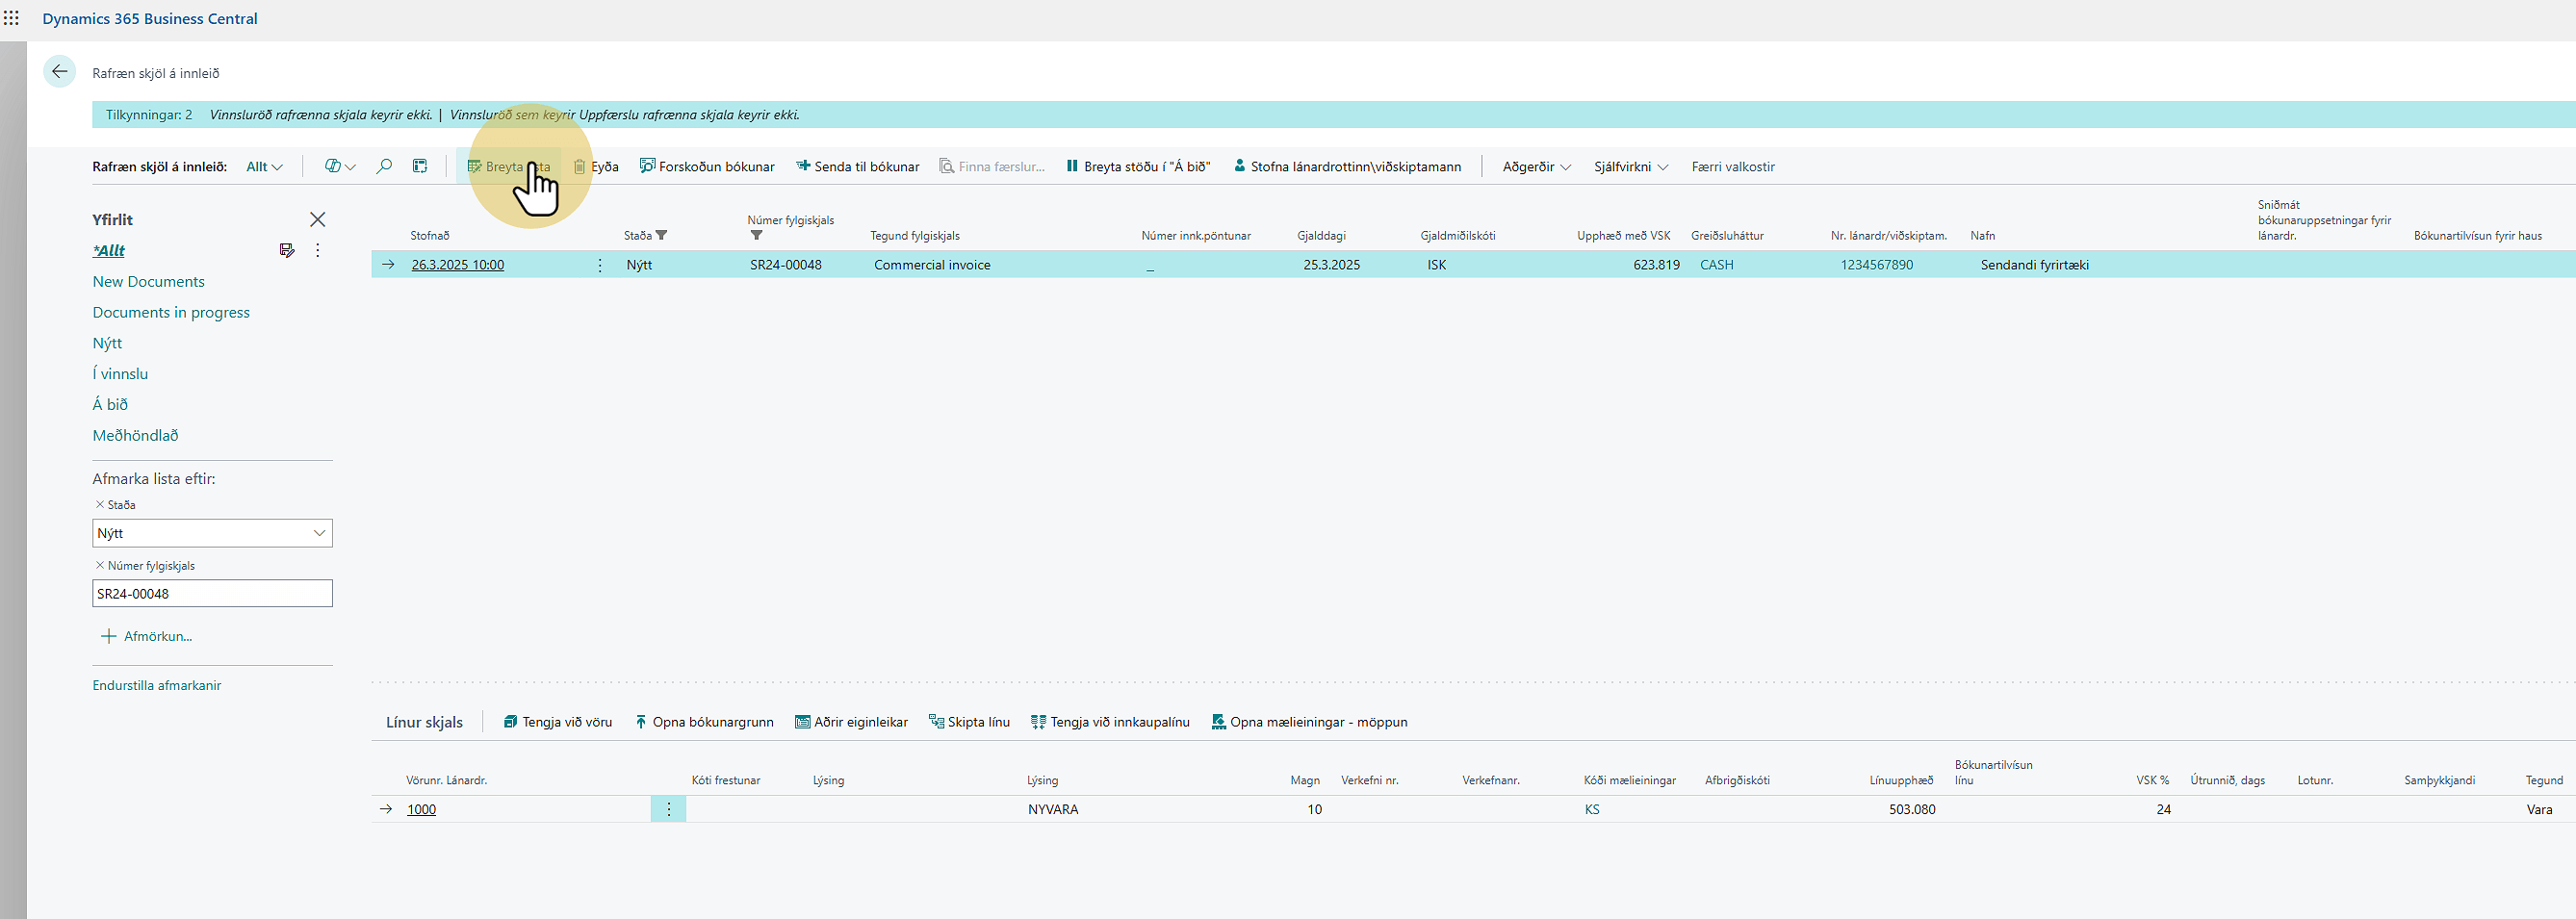The image size is (2576, 919).
Task: Click line amount 503.080
Action: tap(1912, 810)
